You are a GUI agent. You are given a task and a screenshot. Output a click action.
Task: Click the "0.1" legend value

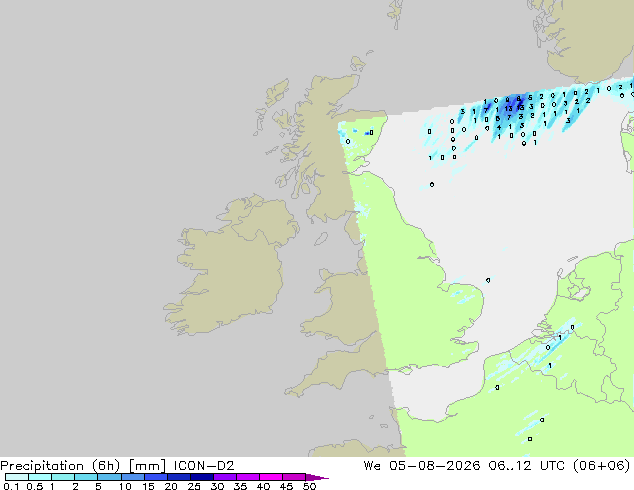point(10,486)
